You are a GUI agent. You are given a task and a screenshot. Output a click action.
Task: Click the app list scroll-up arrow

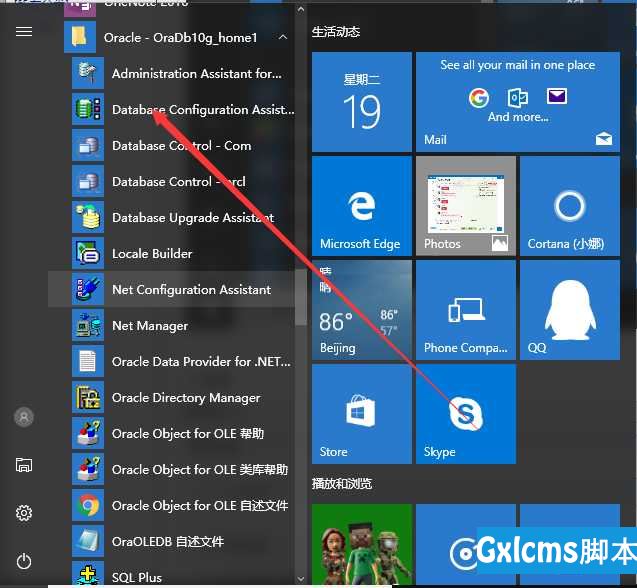pos(301,9)
